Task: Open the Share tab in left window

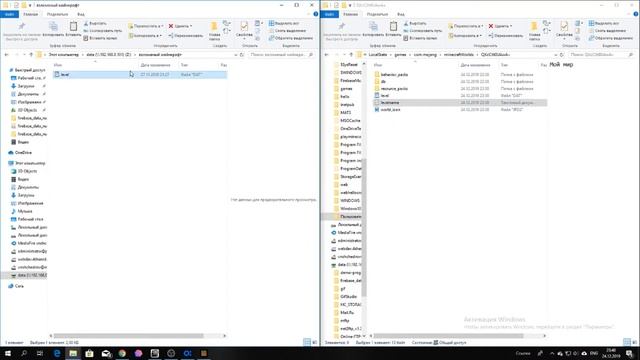Action: pyautogui.click(x=58, y=14)
